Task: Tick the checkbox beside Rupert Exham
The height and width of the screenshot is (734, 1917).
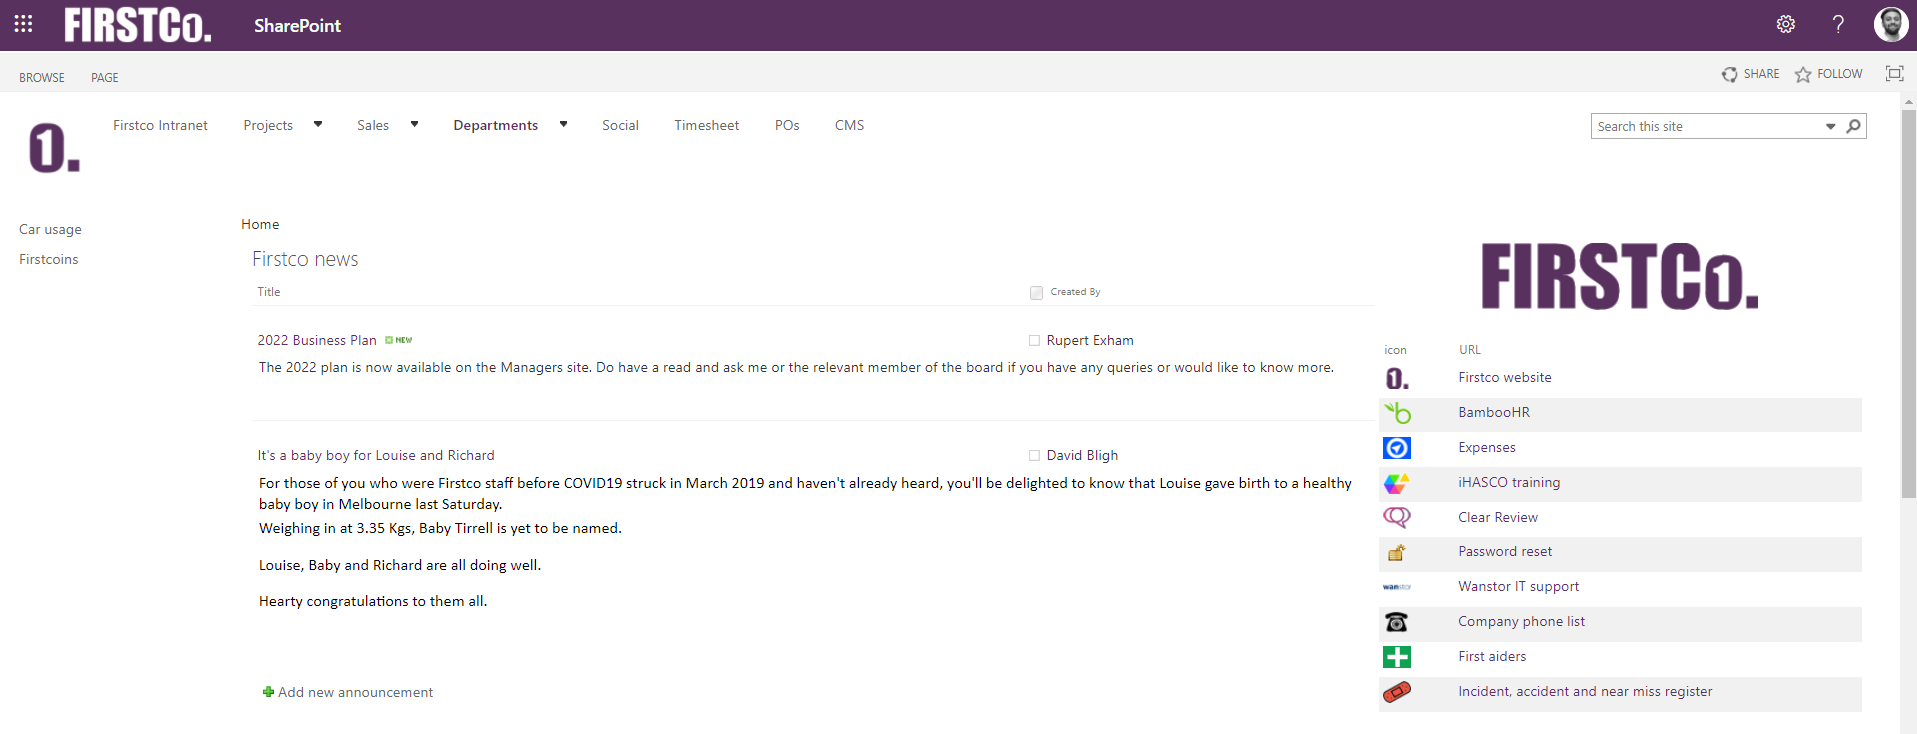Action: pyautogui.click(x=1035, y=340)
